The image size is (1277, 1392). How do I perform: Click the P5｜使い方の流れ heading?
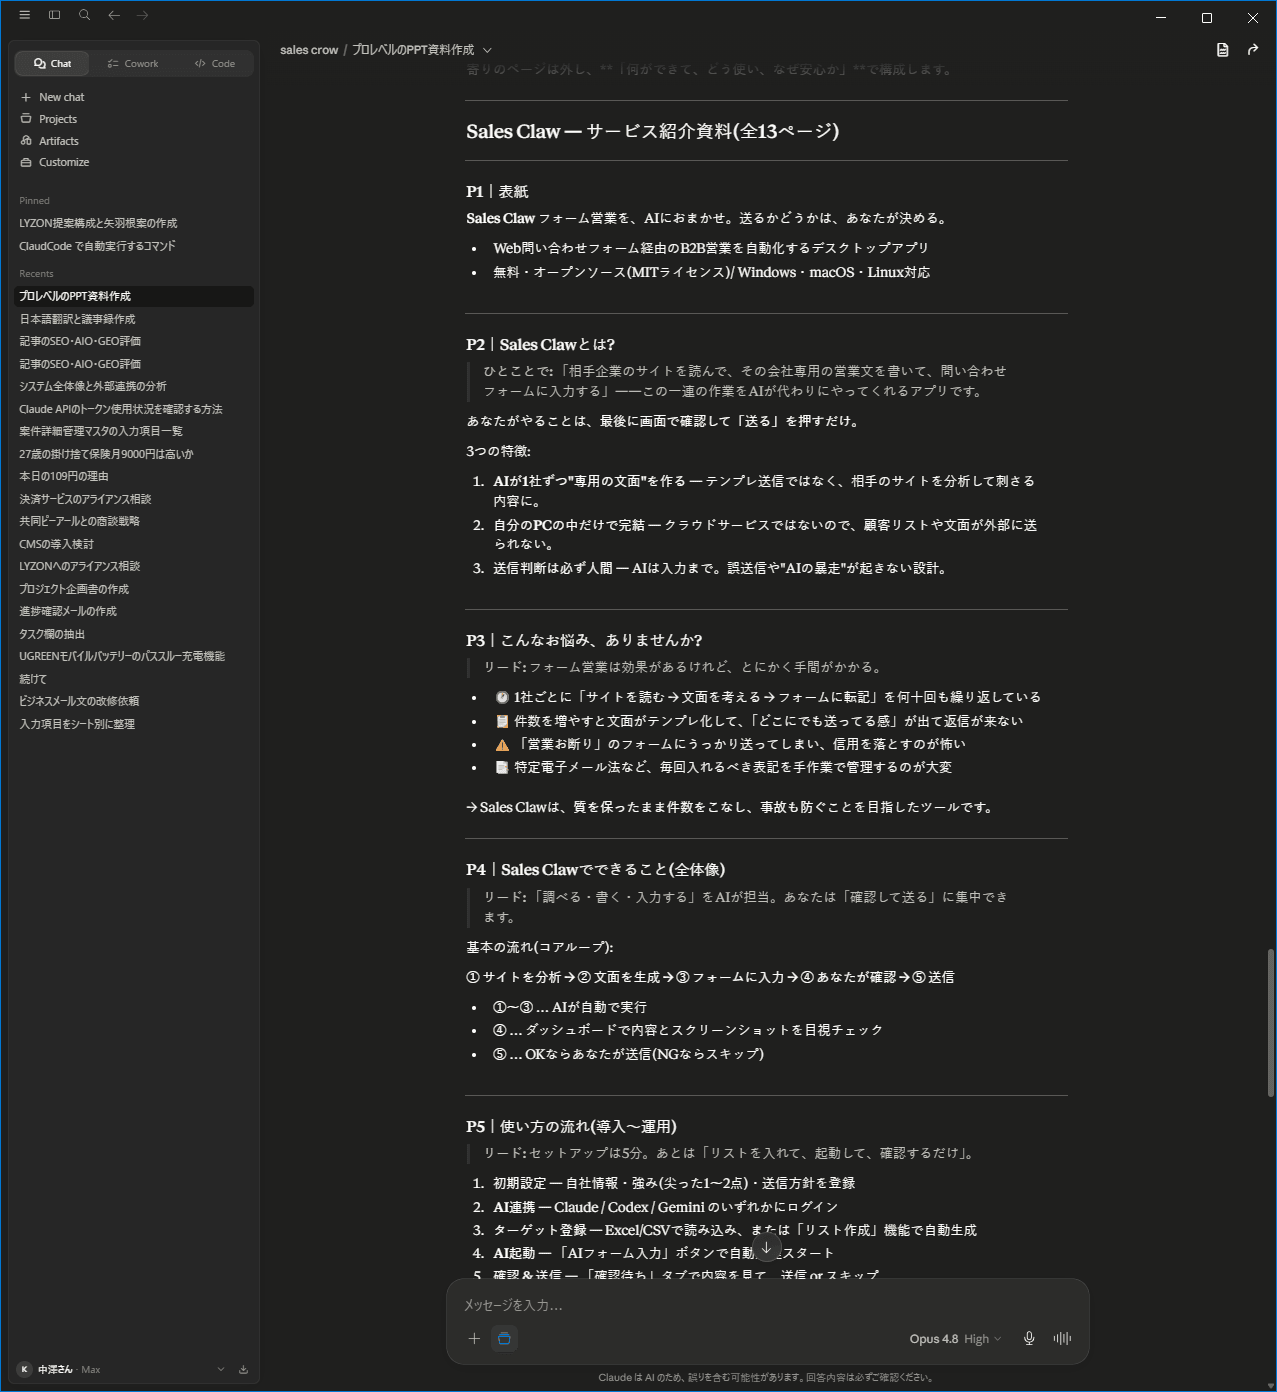click(x=571, y=1126)
